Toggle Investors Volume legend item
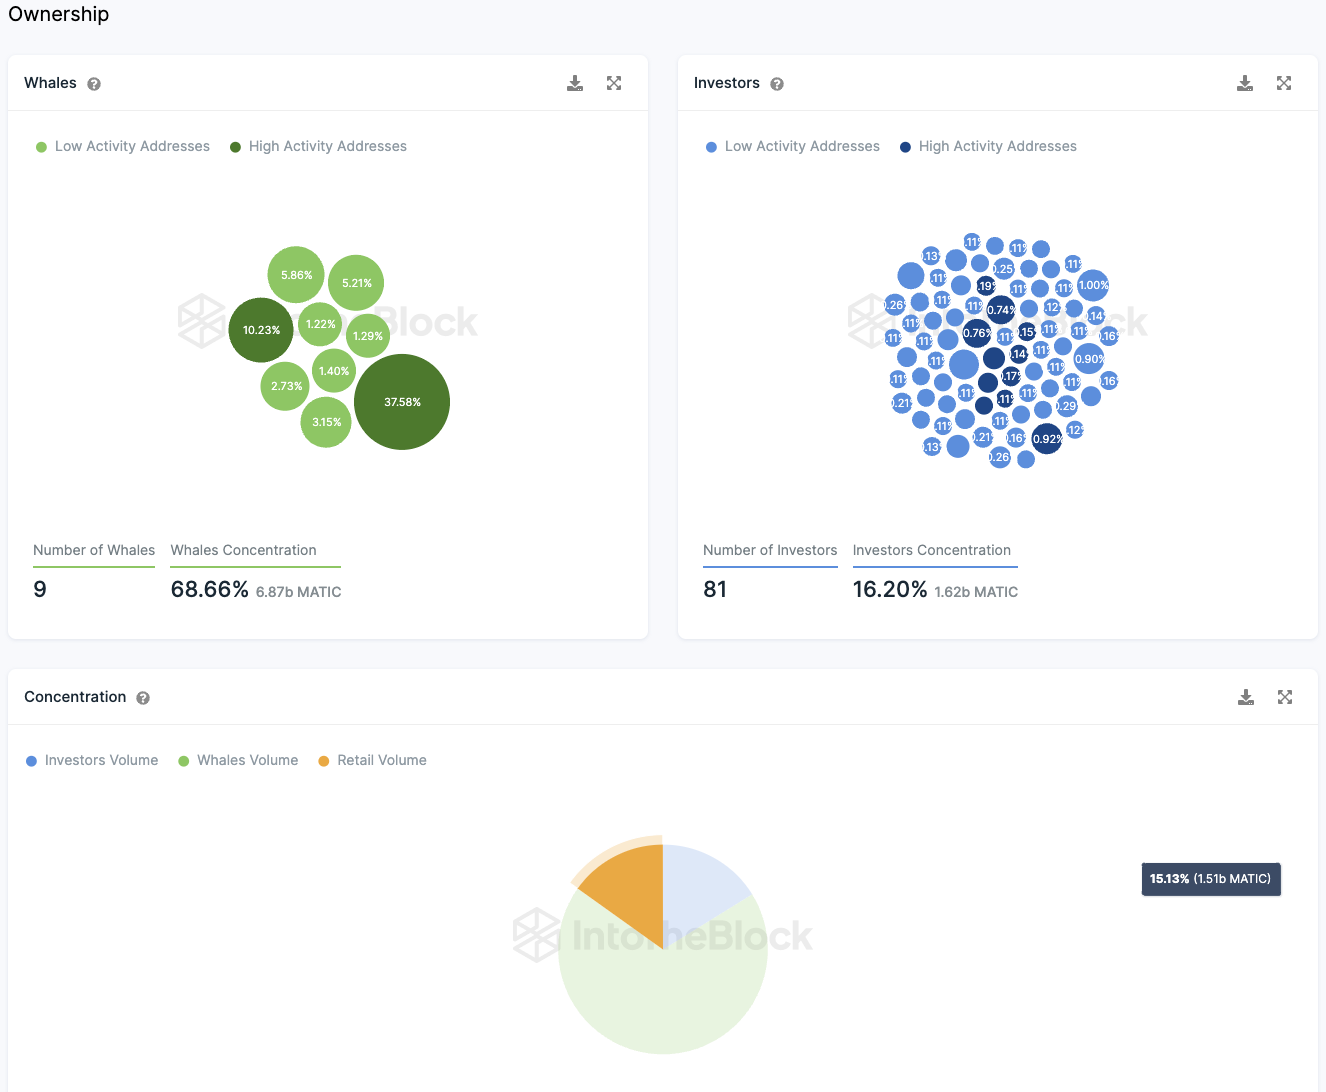This screenshot has width=1326, height=1092. point(92,760)
